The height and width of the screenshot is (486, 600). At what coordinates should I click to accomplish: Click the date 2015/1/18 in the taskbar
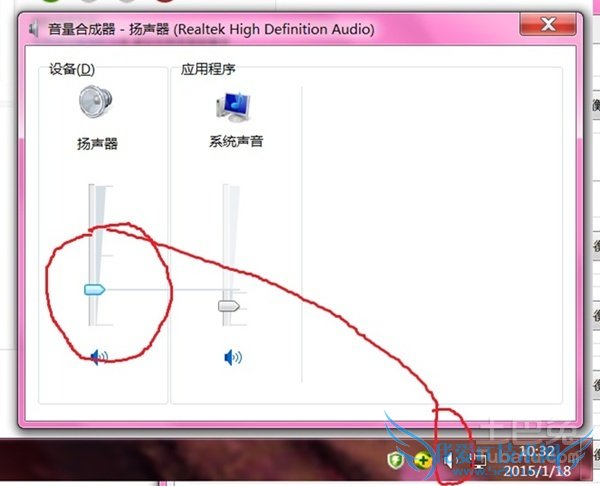point(537,471)
